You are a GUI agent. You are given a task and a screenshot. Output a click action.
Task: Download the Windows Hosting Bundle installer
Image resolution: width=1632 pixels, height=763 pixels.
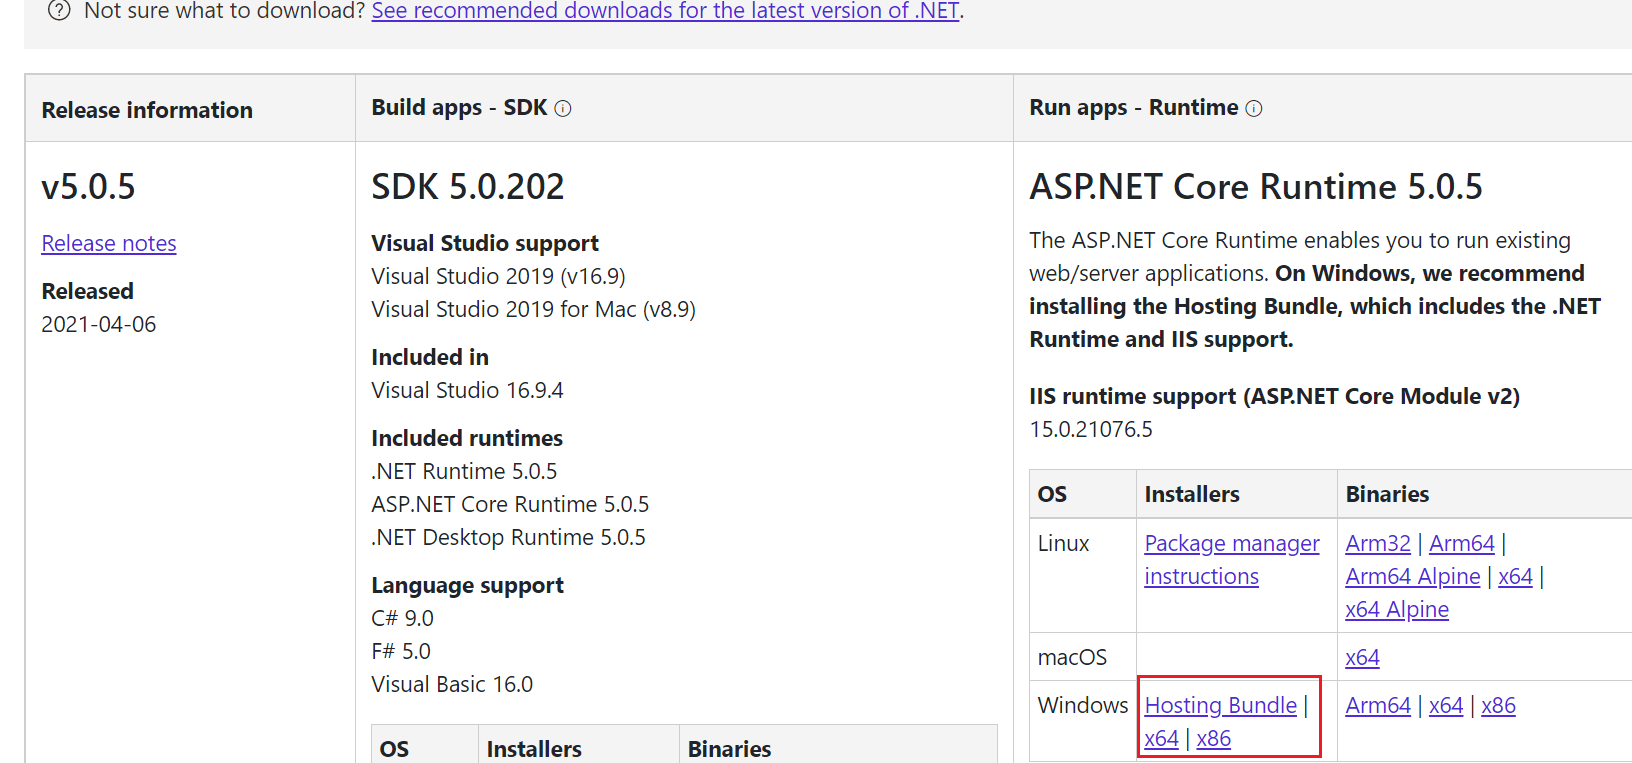[1221, 705]
